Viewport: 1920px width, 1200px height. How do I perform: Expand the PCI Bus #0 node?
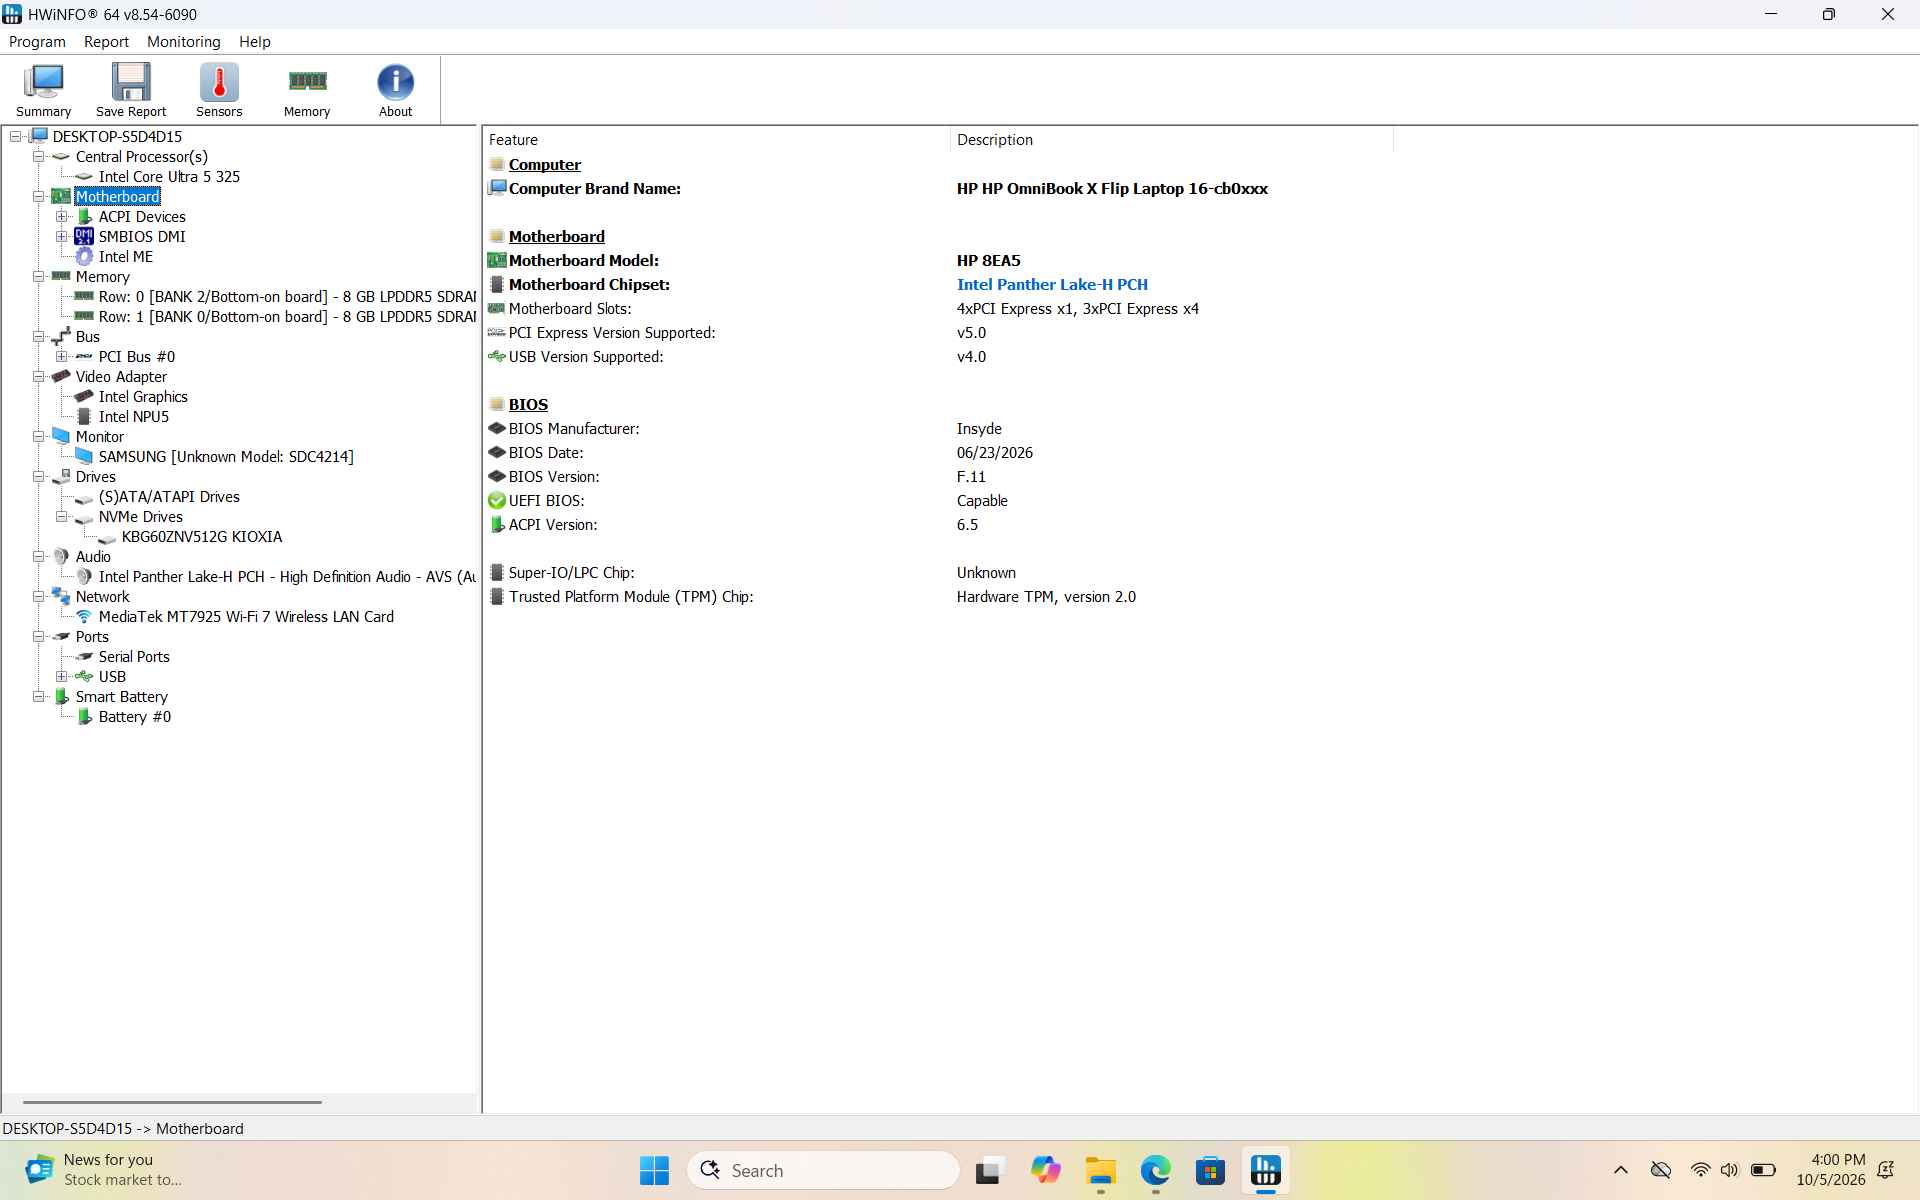61,357
